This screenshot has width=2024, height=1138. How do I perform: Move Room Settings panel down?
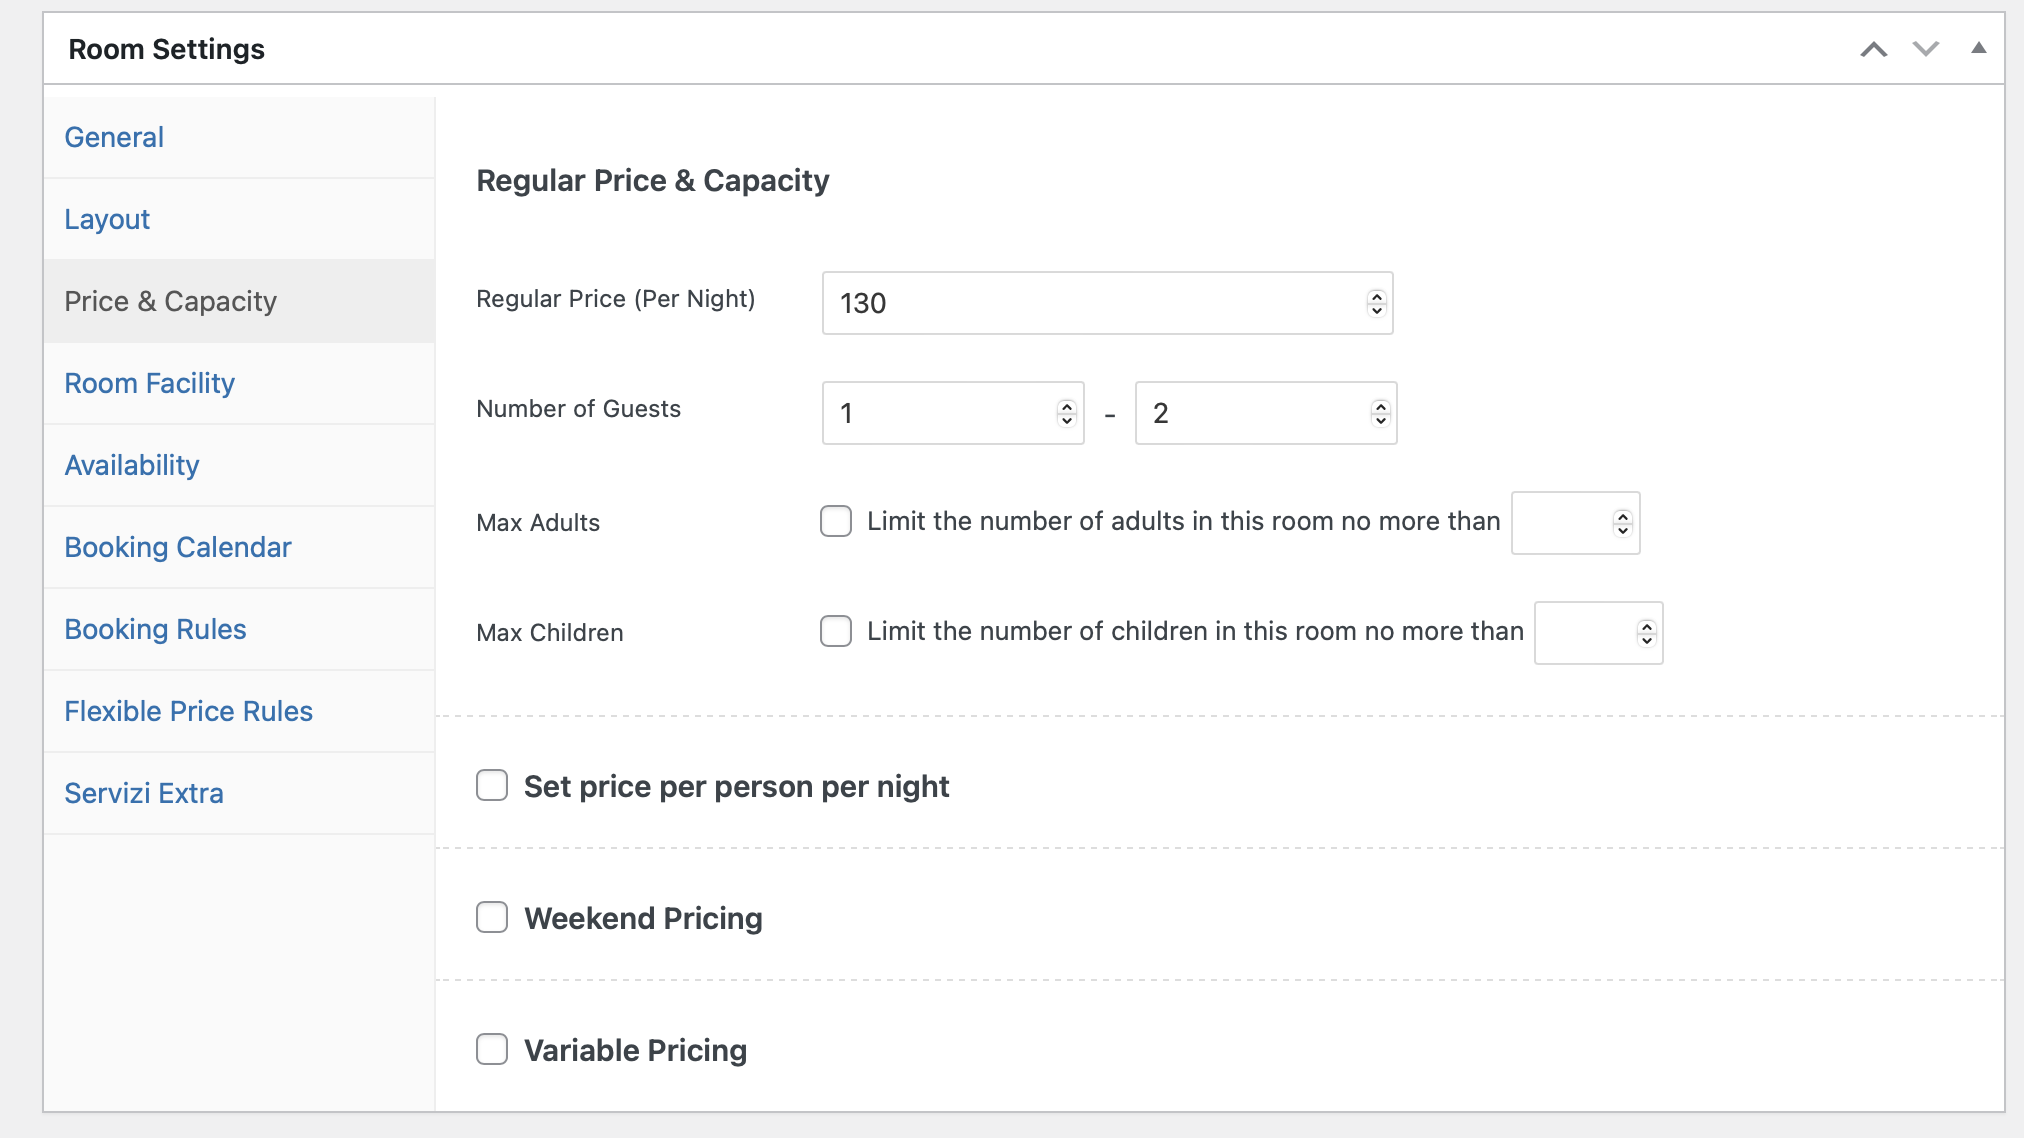(x=1926, y=49)
